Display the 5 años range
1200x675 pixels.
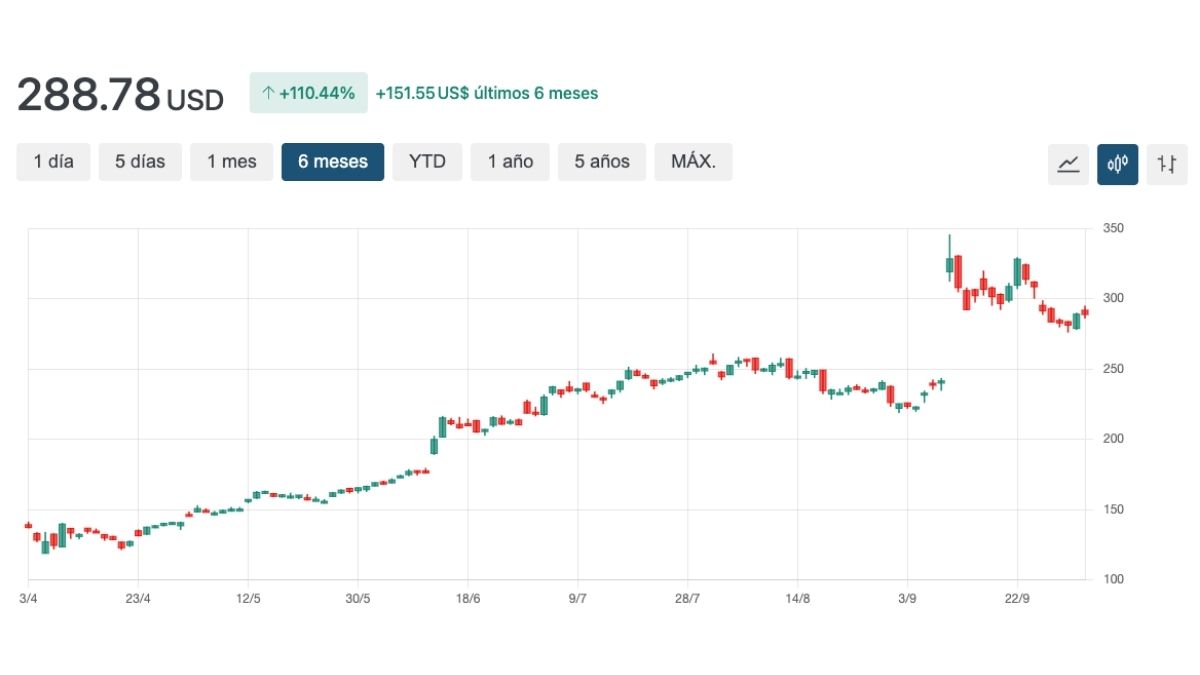[602, 161]
